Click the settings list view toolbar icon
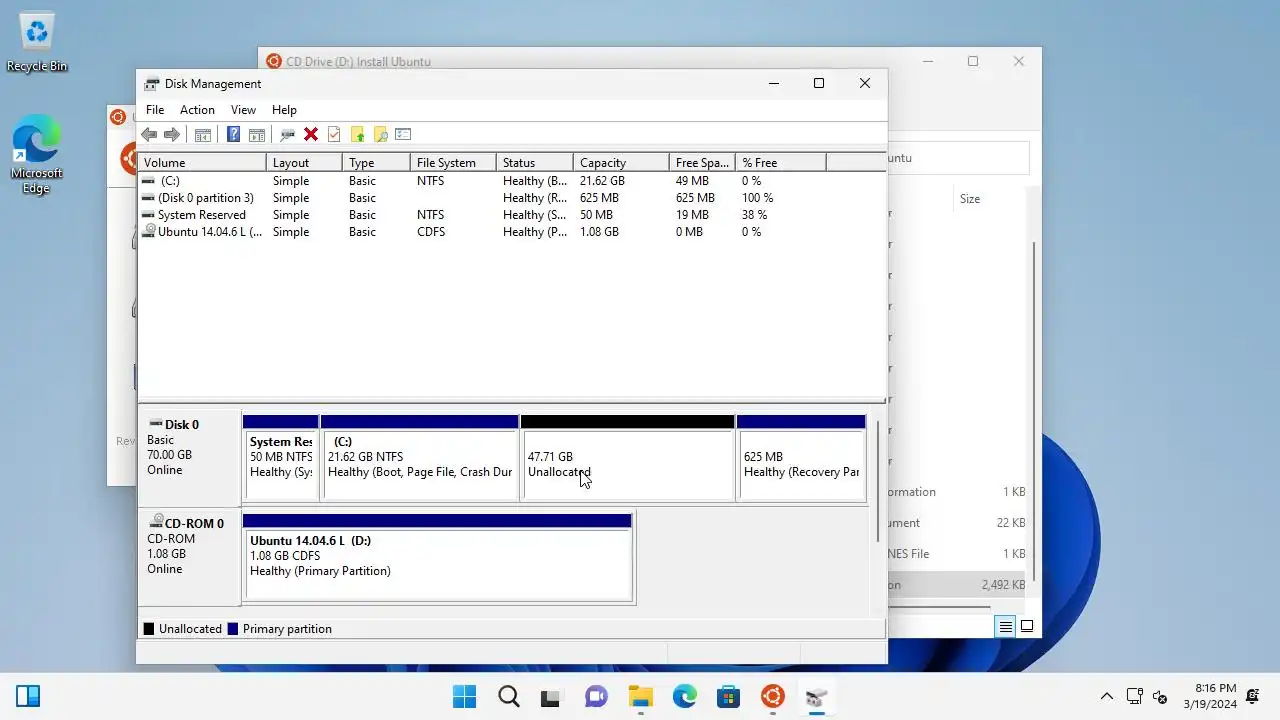 (x=403, y=134)
